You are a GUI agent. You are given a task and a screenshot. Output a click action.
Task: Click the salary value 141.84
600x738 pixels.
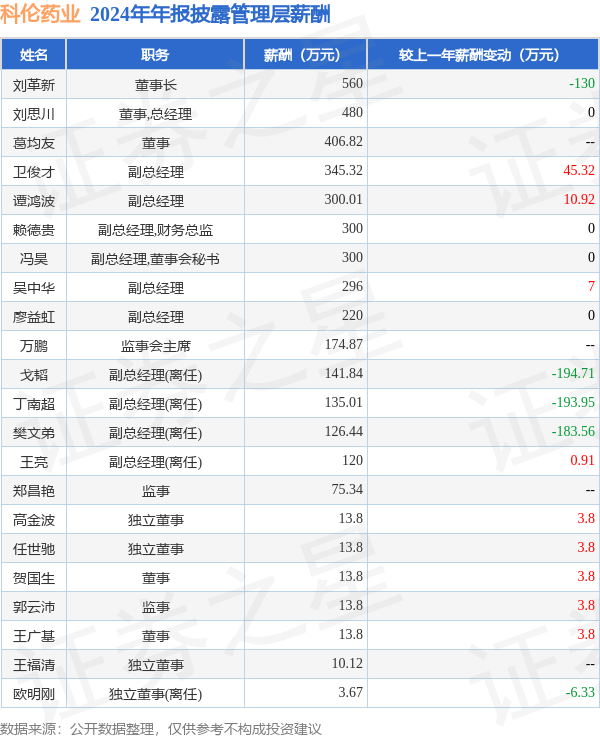coord(344,374)
